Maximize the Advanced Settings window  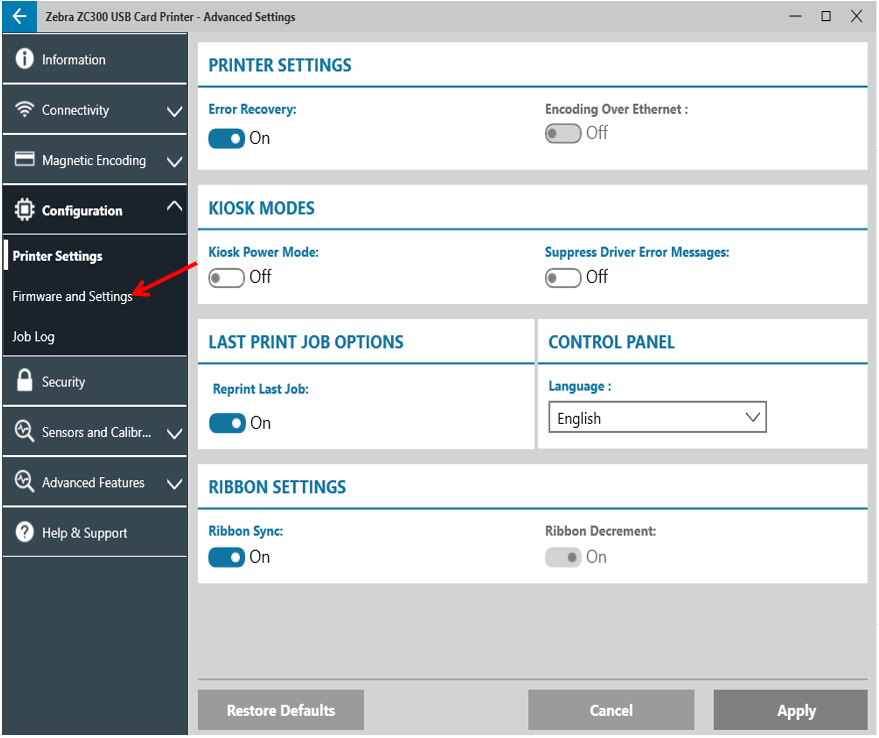coord(826,16)
